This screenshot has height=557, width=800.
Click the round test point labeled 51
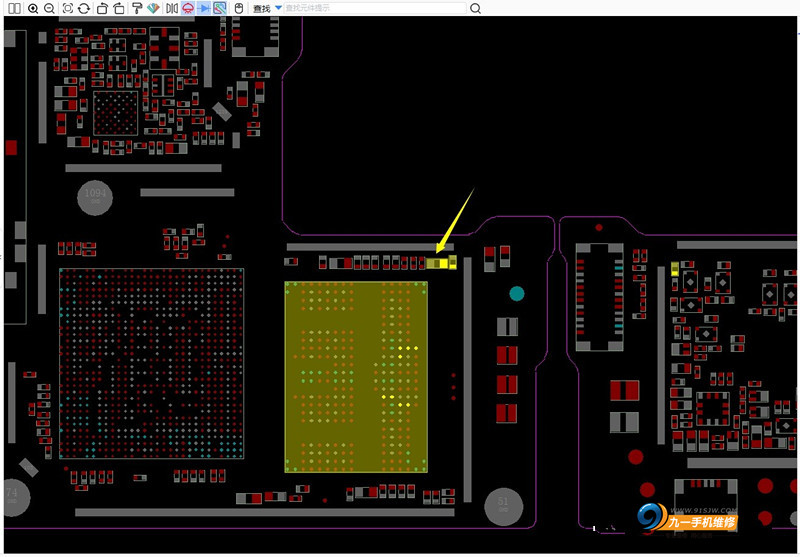503,507
